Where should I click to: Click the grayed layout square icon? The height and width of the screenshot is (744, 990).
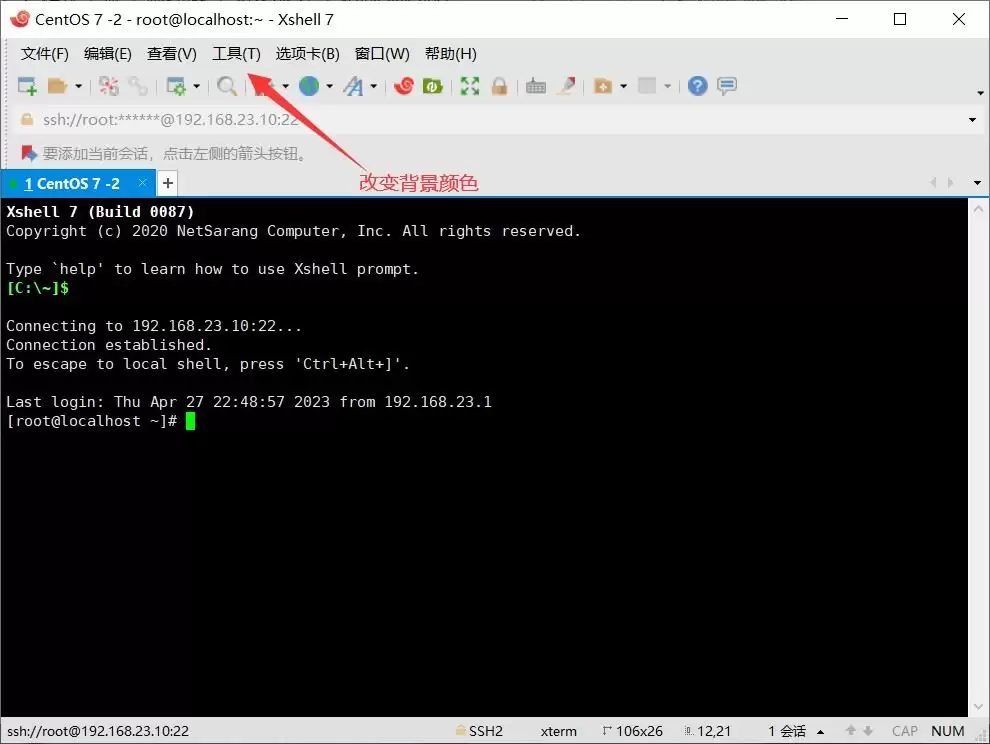[x=647, y=86]
